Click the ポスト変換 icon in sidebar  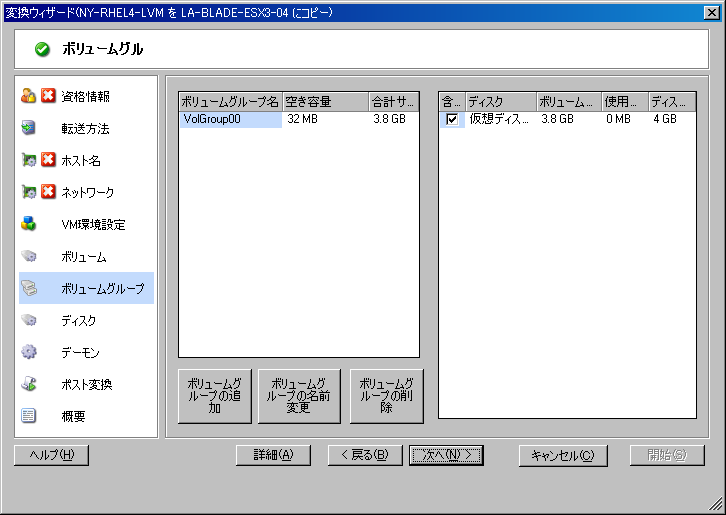[29, 383]
